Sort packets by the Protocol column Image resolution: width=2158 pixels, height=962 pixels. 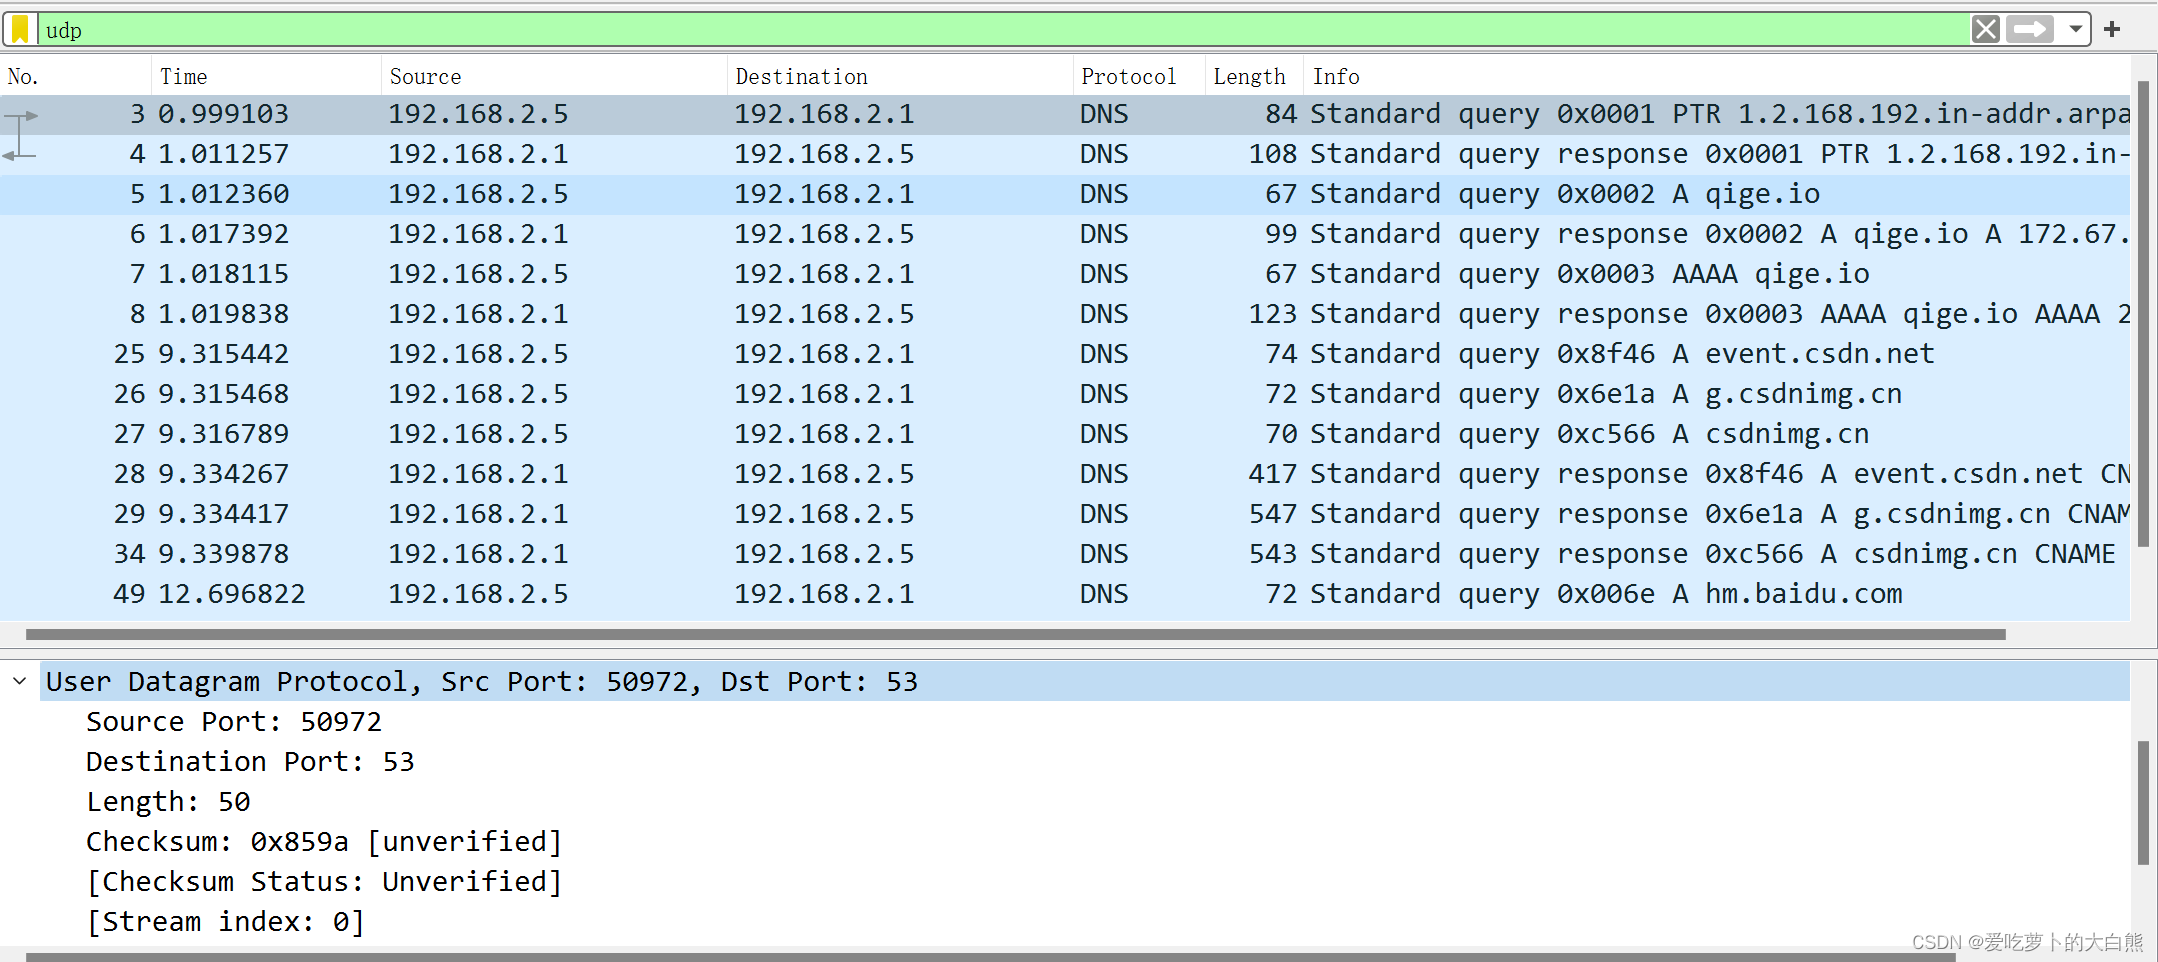pos(1139,76)
